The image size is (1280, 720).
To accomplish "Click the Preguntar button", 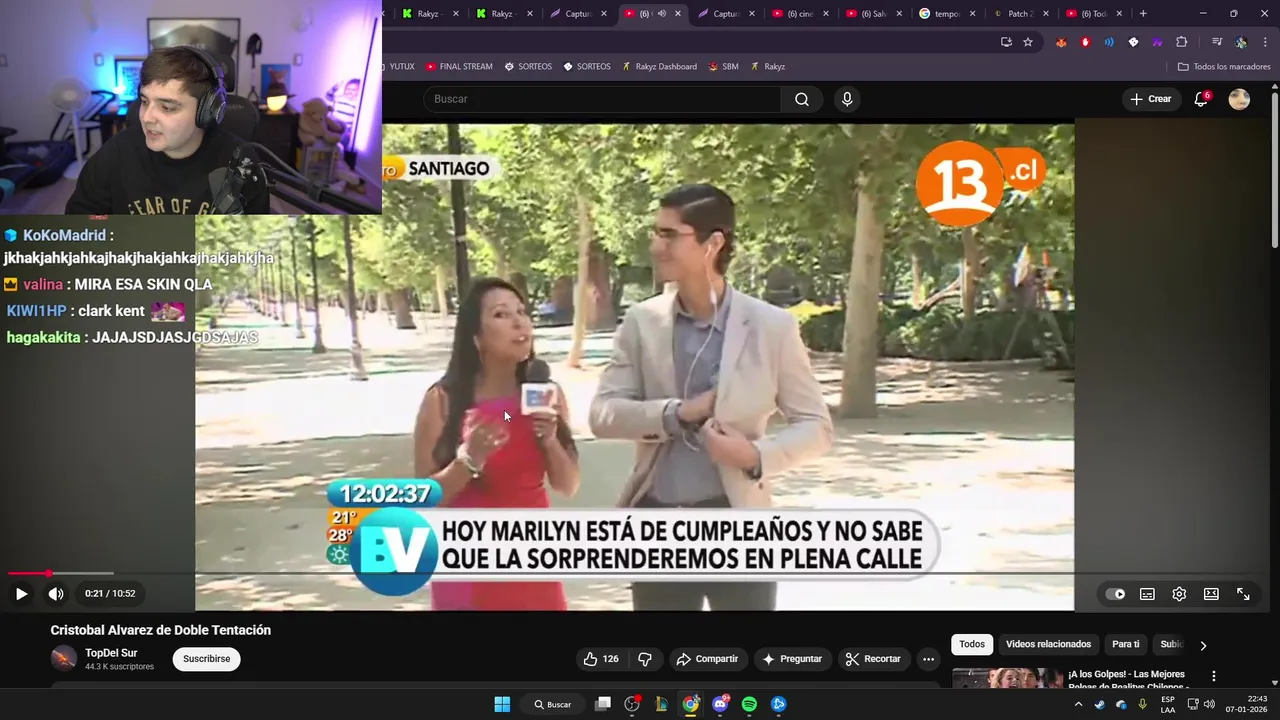I will 791,659.
